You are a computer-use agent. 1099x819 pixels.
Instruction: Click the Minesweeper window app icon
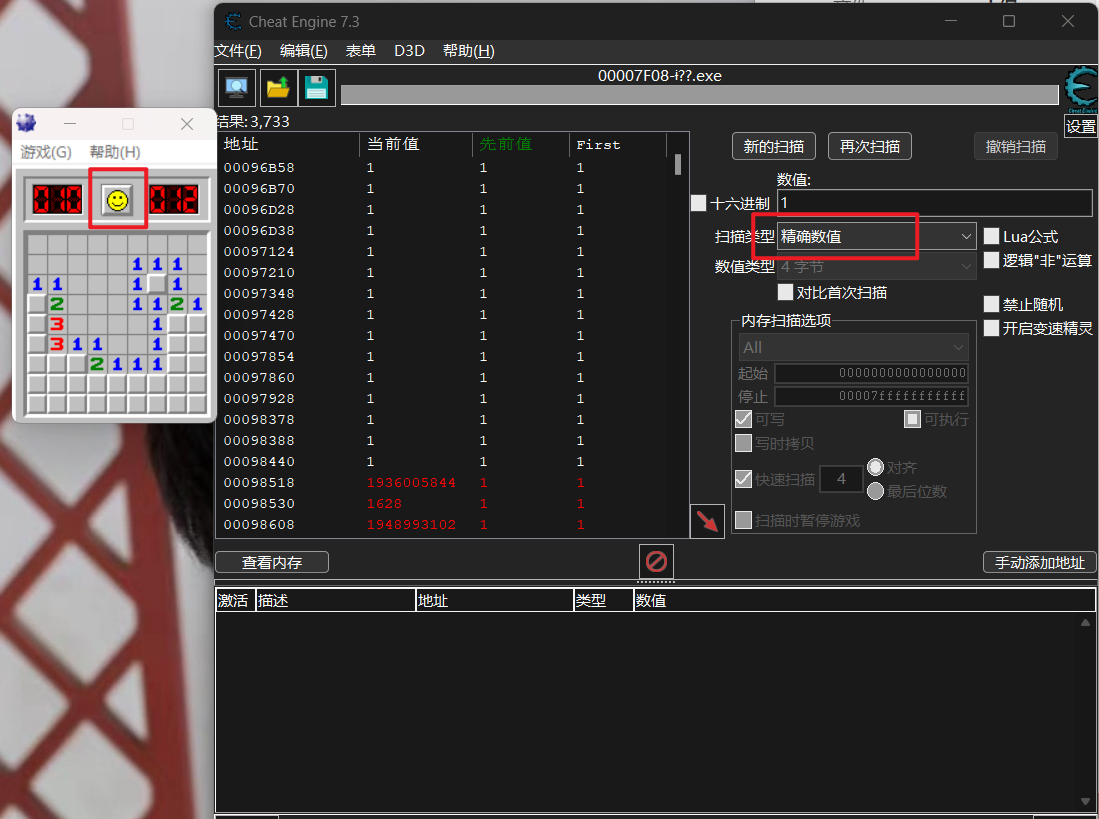(27, 123)
